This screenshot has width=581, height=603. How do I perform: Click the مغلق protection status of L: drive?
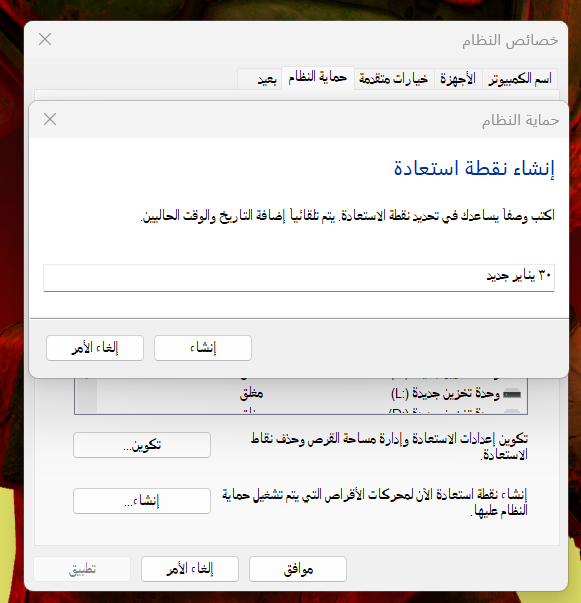click(251, 394)
